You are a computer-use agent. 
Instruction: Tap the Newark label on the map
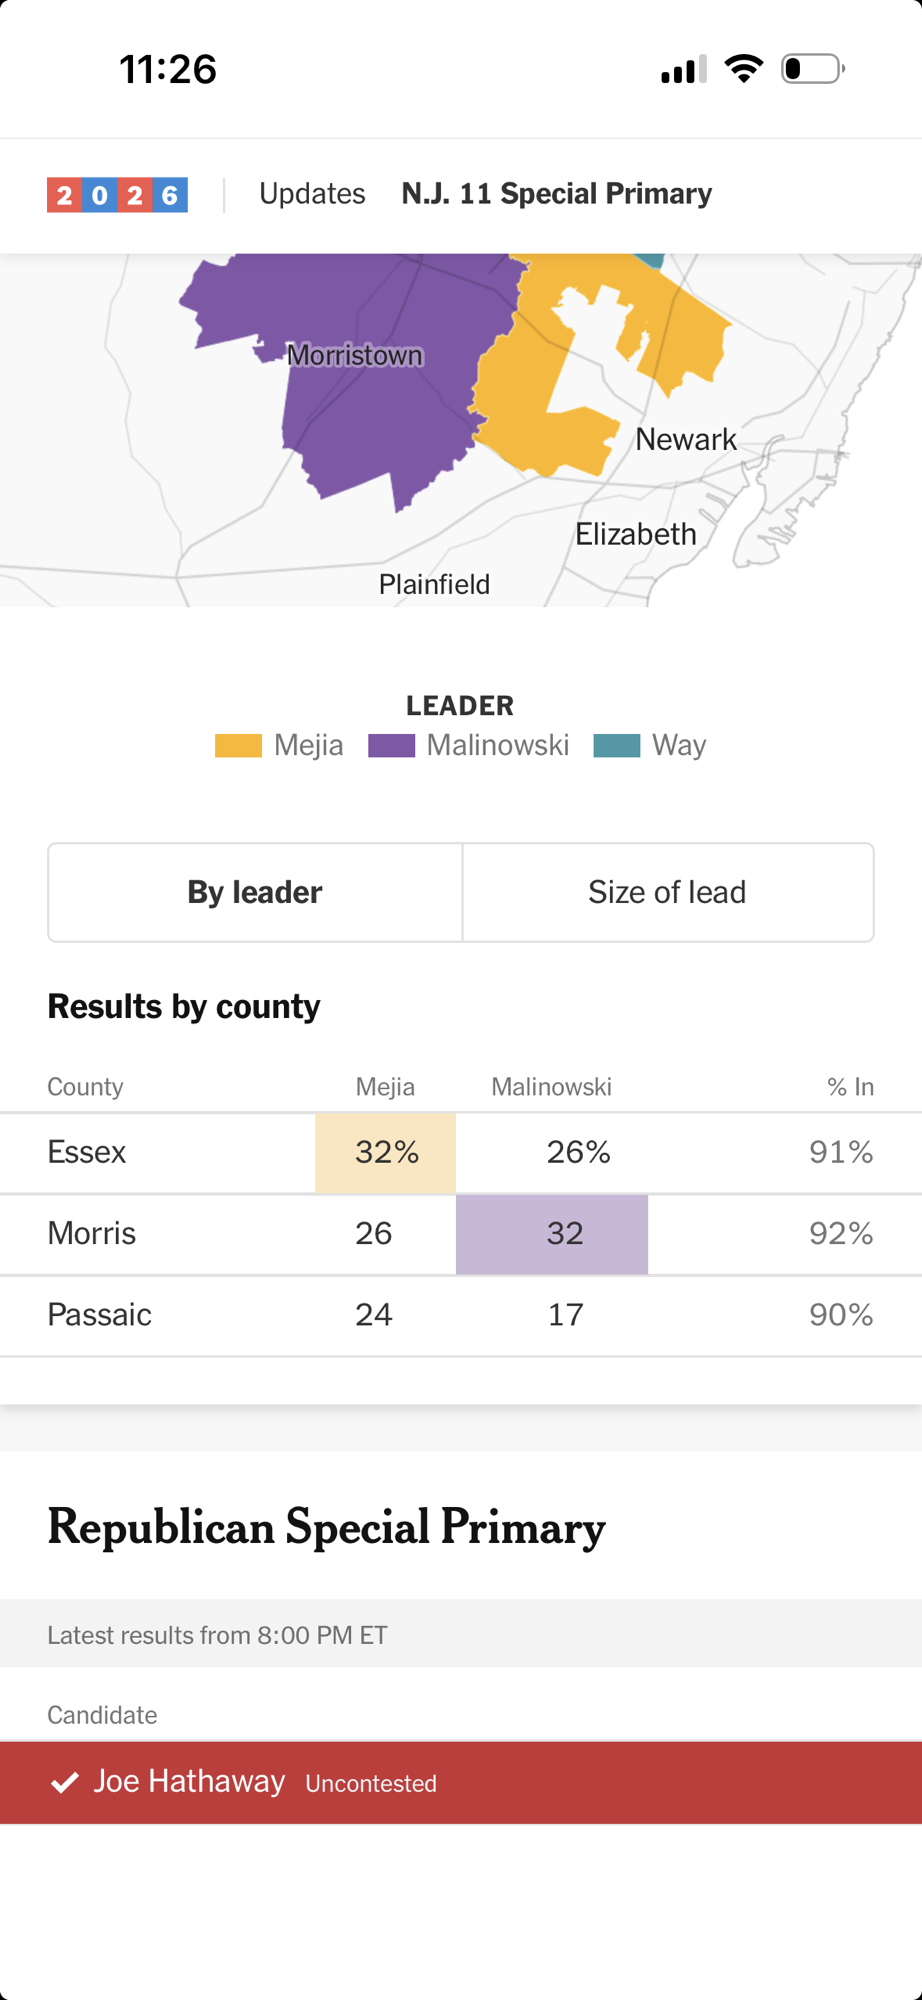tap(686, 439)
